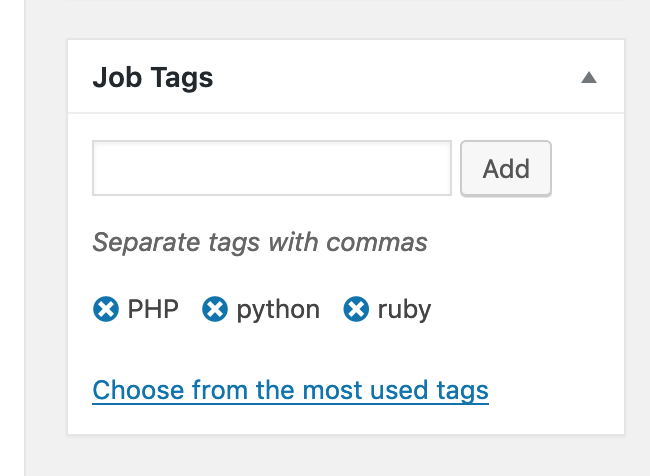Click the empty area below the tags link
This screenshot has width=650, height=476.
click(x=346, y=419)
